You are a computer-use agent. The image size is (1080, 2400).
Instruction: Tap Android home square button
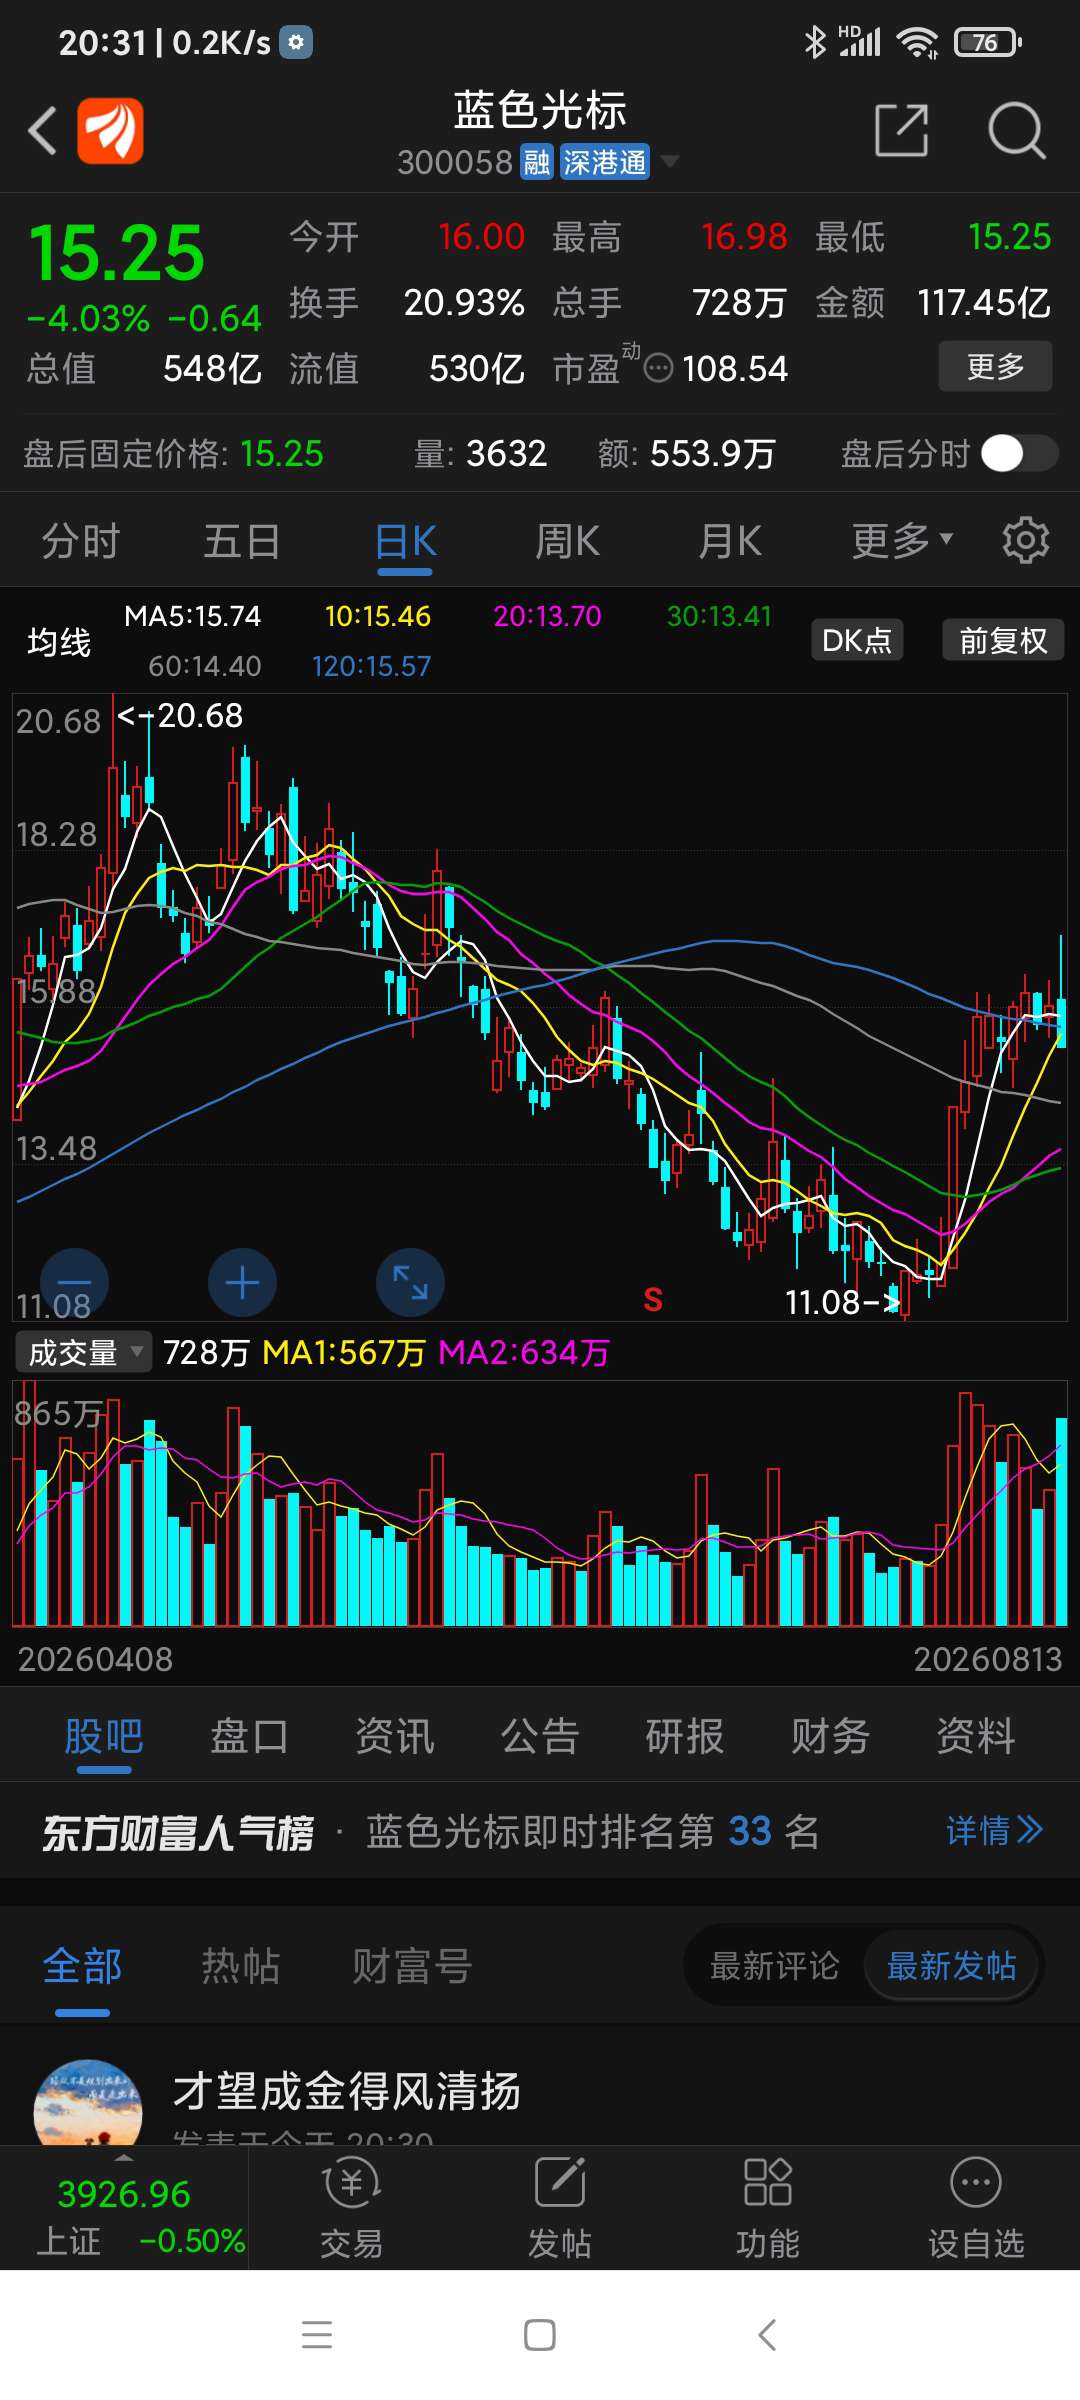tap(540, 2335)
